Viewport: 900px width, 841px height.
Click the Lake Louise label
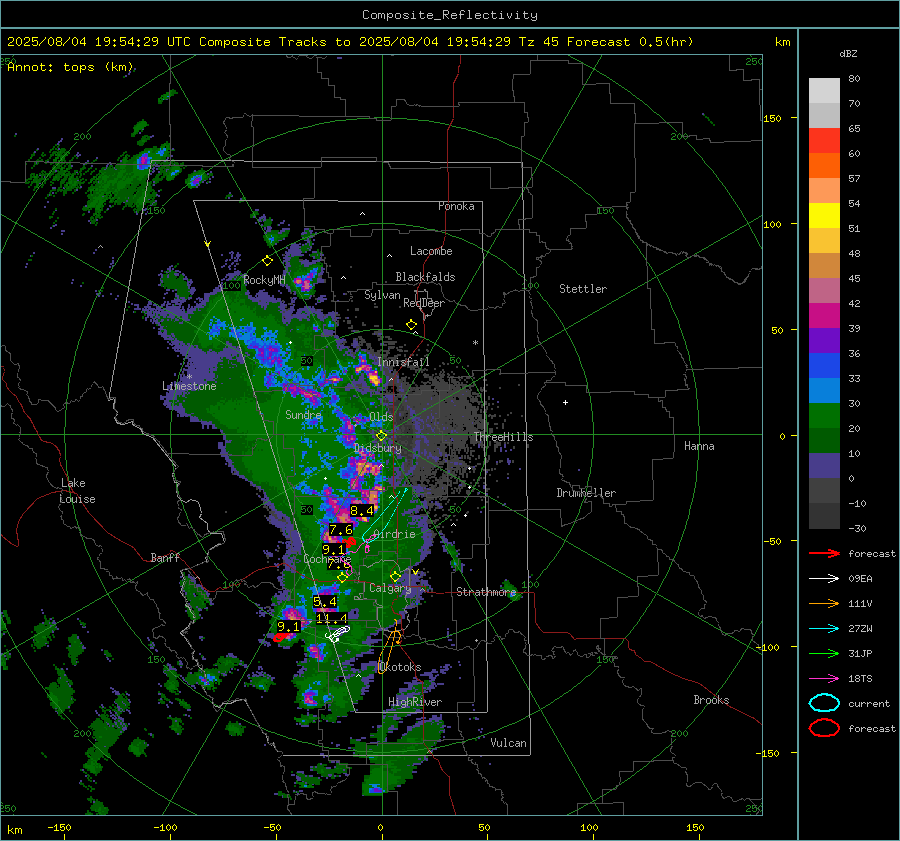click(x=77, y=491)
